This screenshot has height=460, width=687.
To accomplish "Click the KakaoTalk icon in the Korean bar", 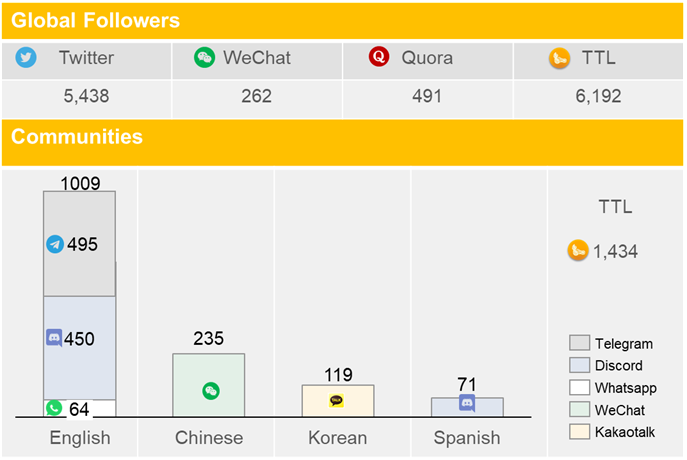I will click(x=336, y=400).
